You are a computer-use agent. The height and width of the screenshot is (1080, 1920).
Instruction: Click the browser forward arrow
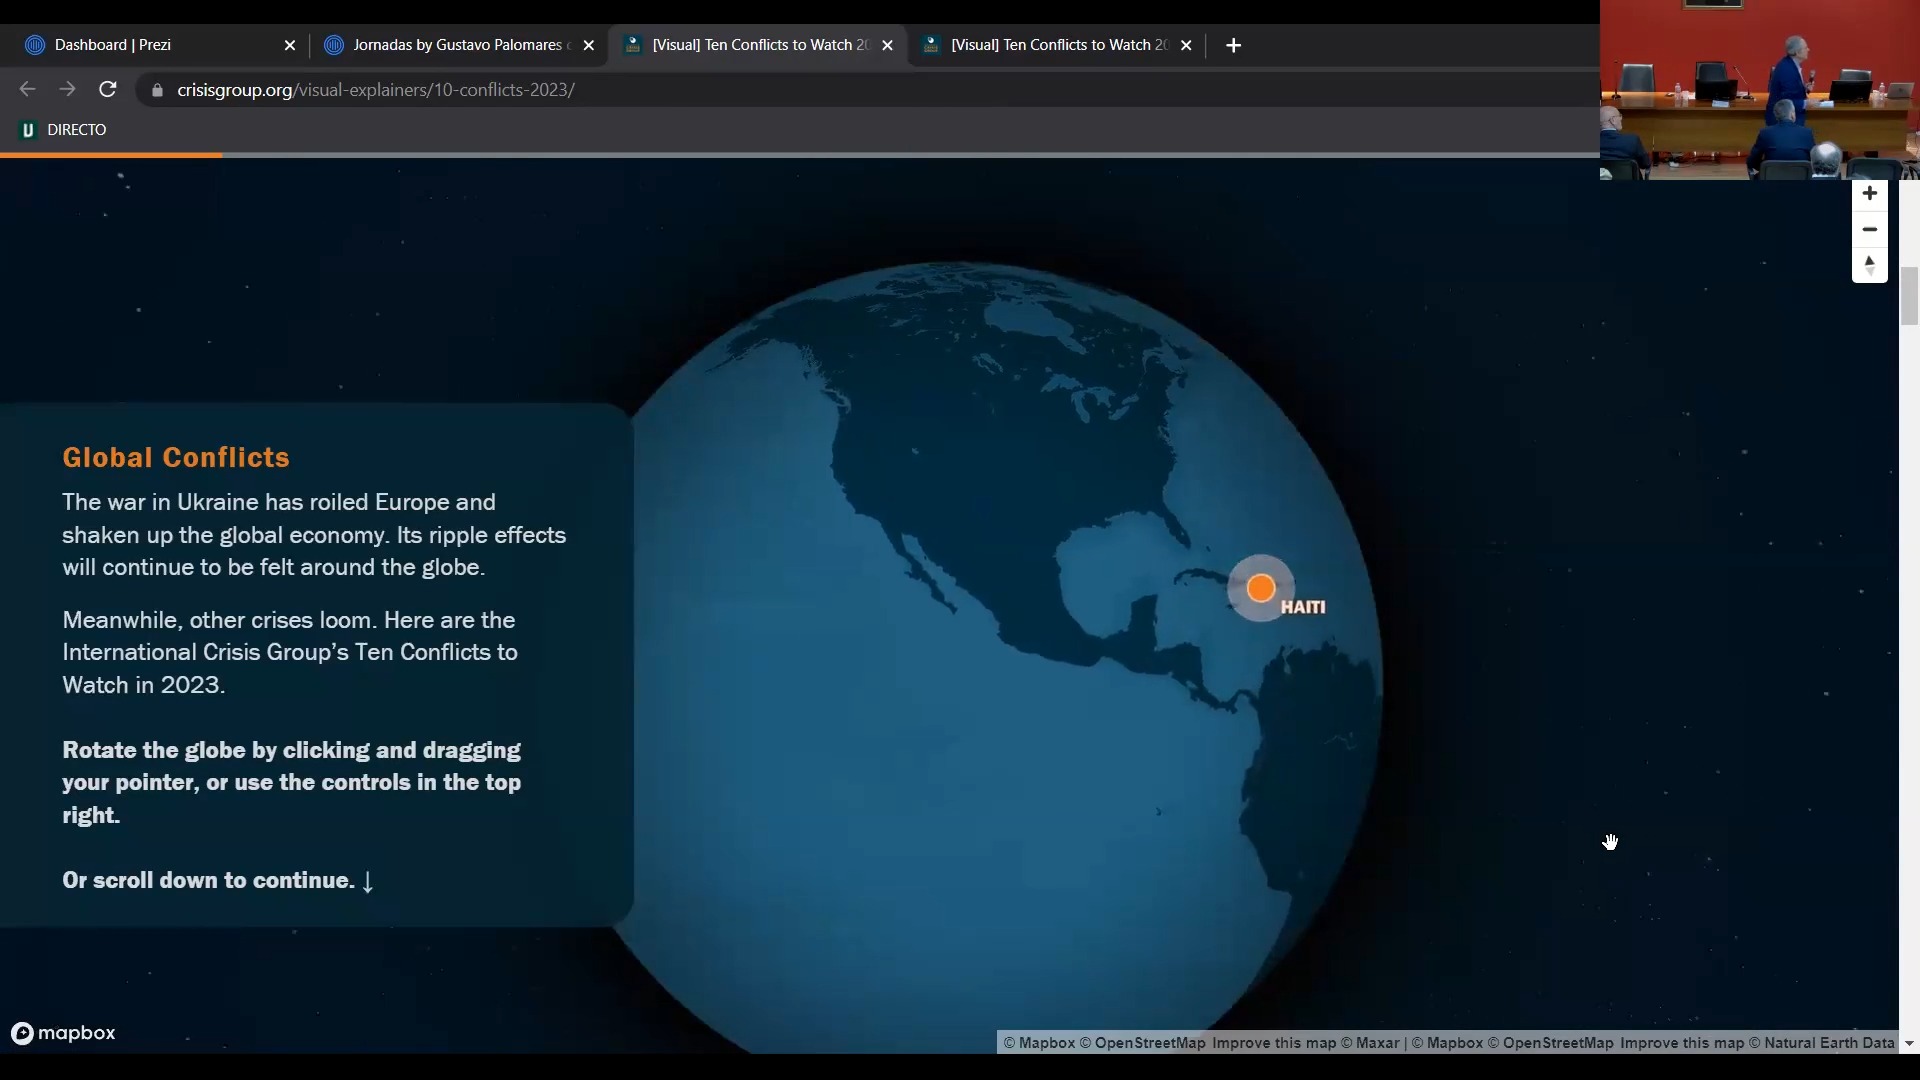tap(67, 90)
